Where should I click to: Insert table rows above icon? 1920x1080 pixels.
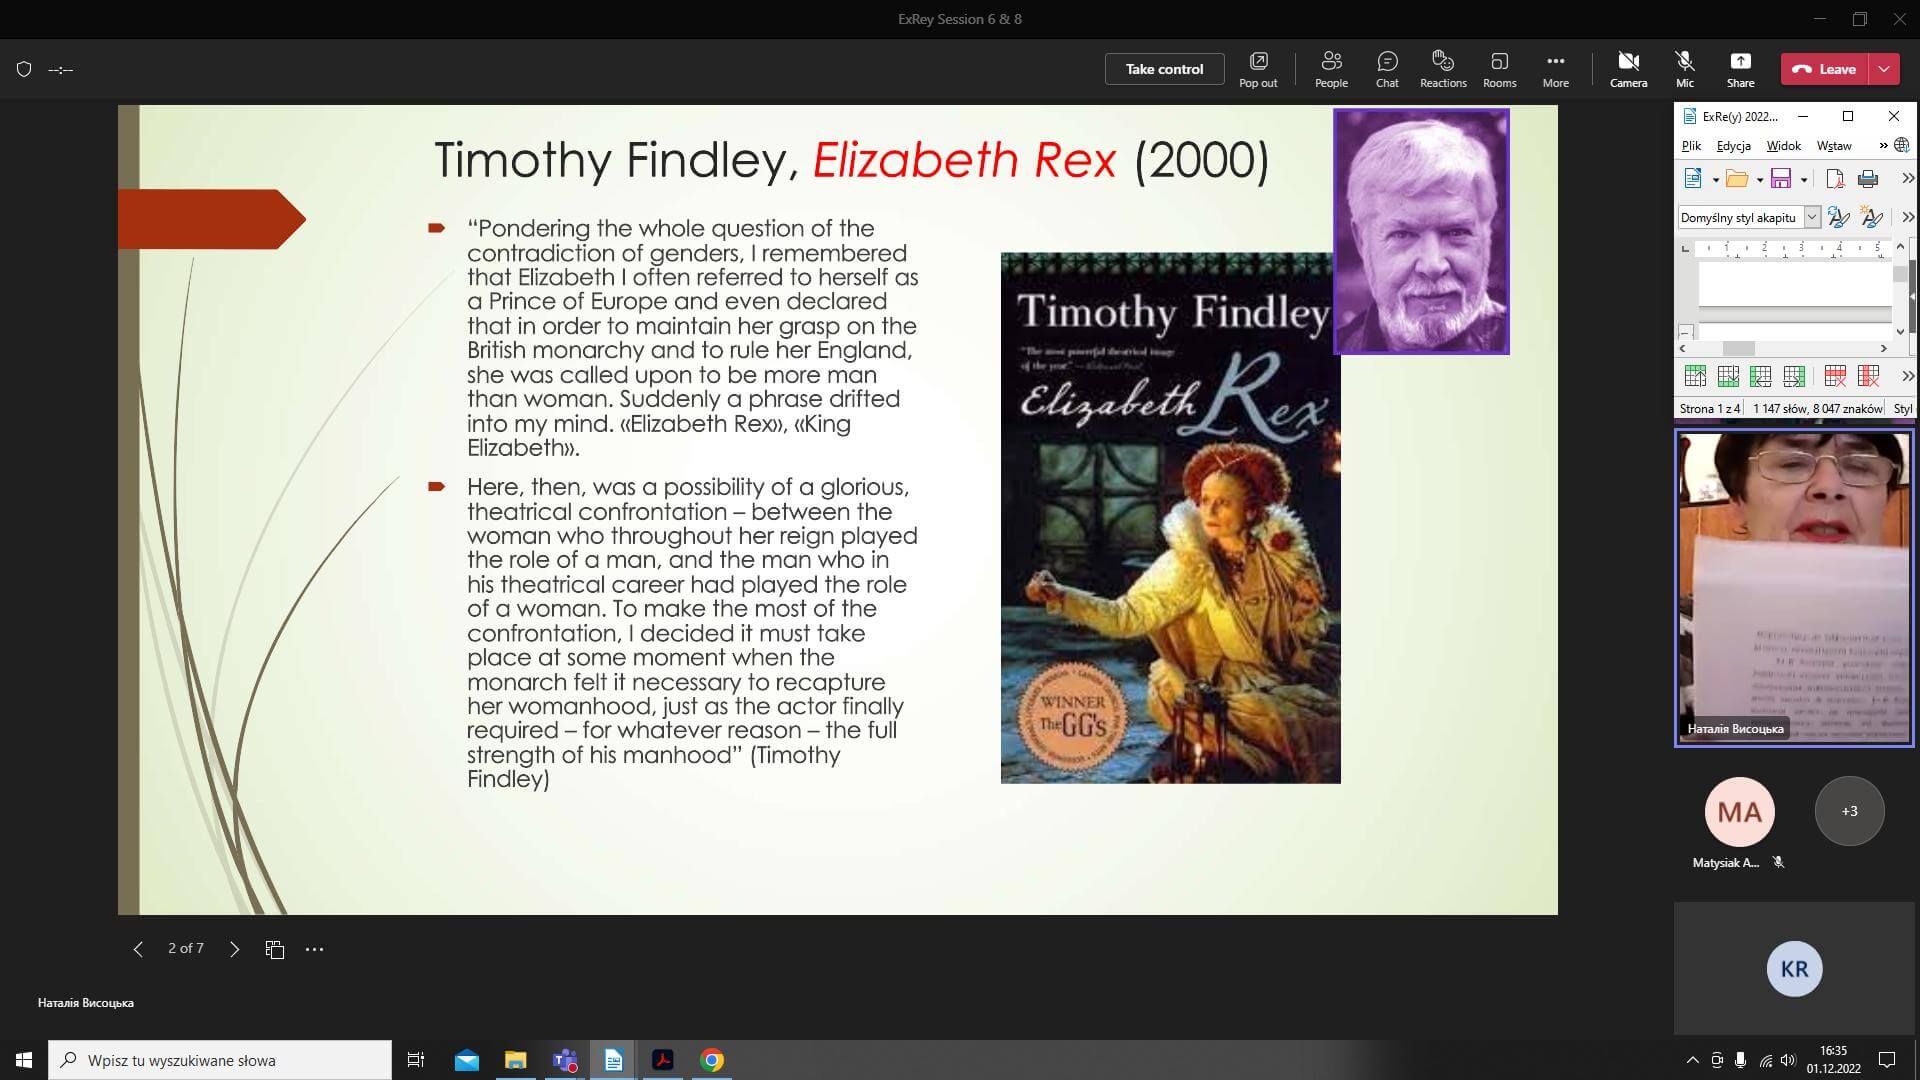tap(1695, 376)
